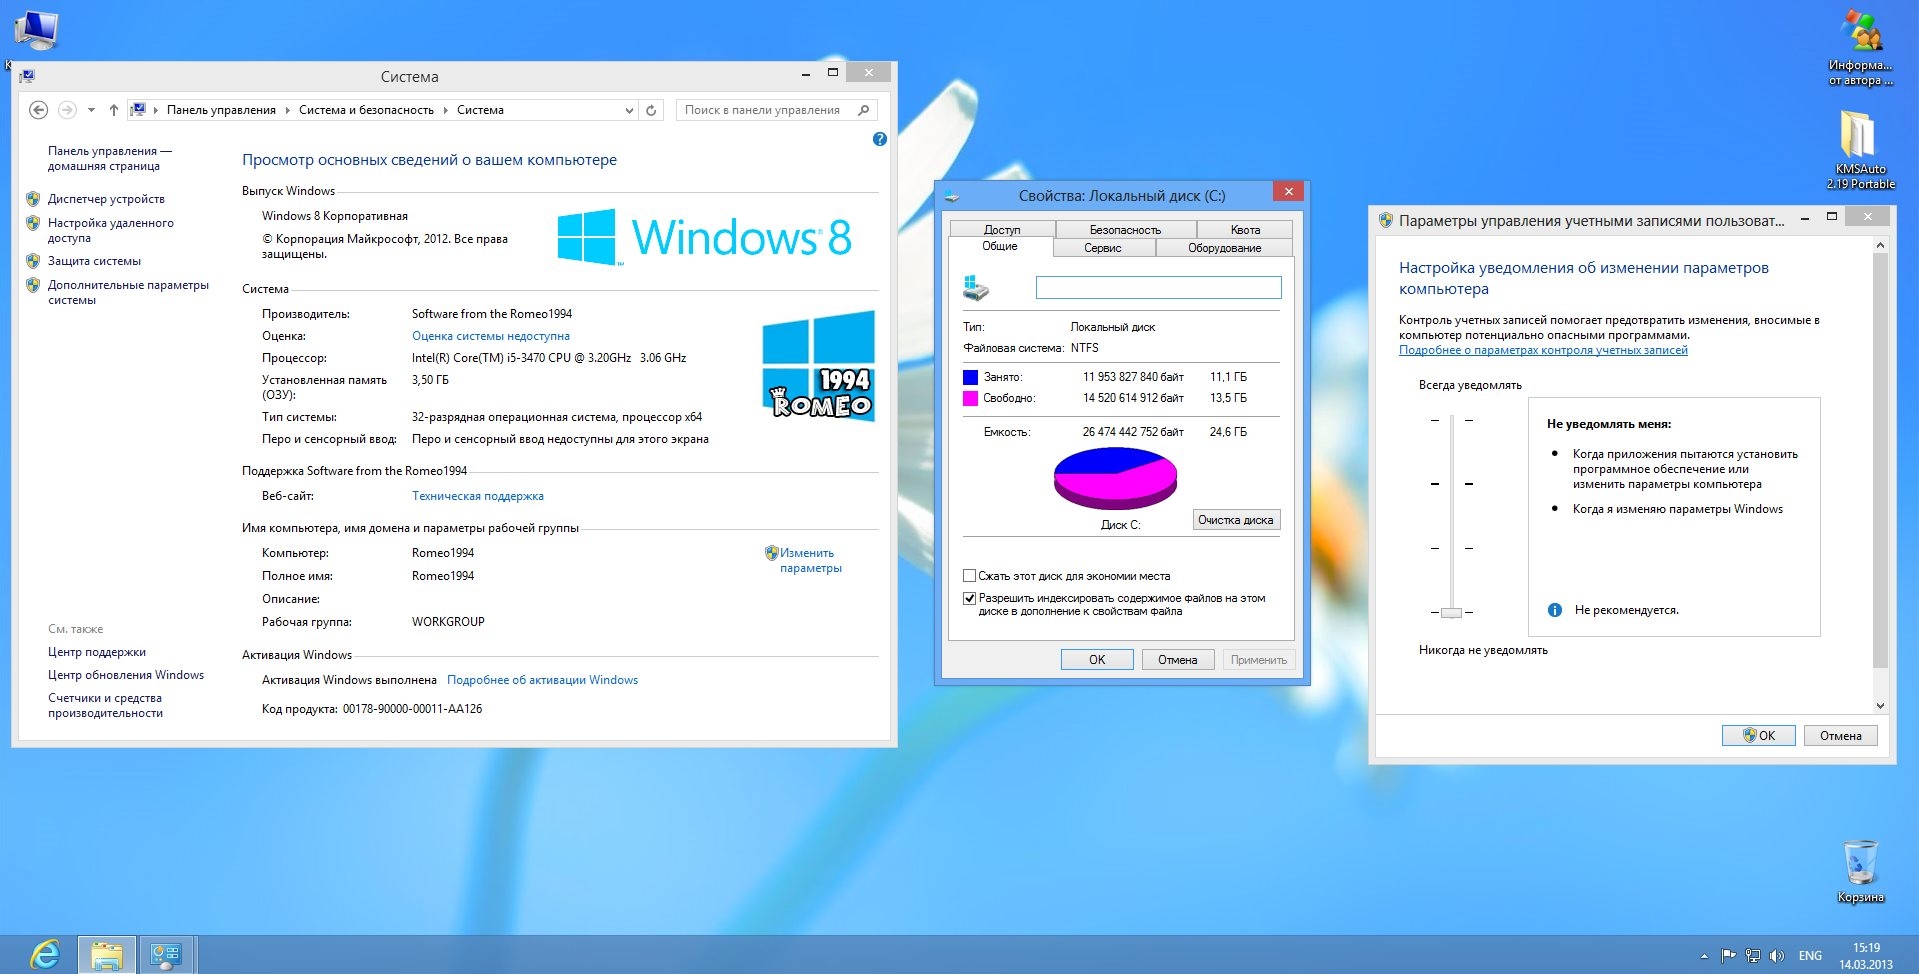Screen dimensions: 1919x974
Task: Click the shield icon beside Настройка удаленного доступа
Action: [33, 223]
